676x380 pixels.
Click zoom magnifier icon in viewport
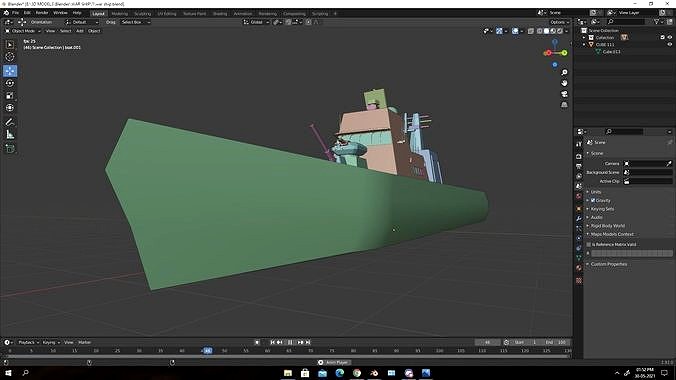[x=564, y=72]
